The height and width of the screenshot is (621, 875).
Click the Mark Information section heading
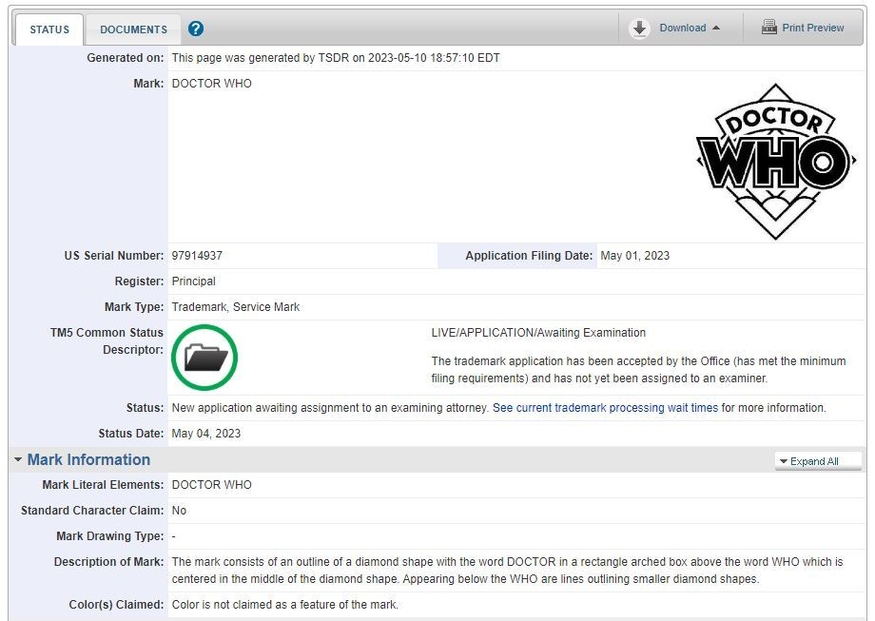coord(89,460)
